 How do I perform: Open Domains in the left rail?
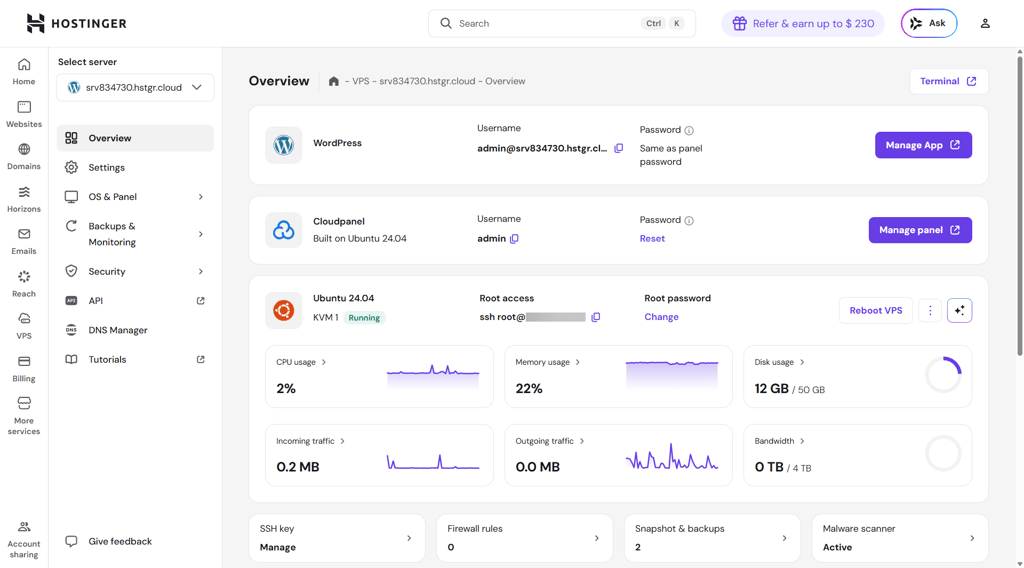coord(24,157)
